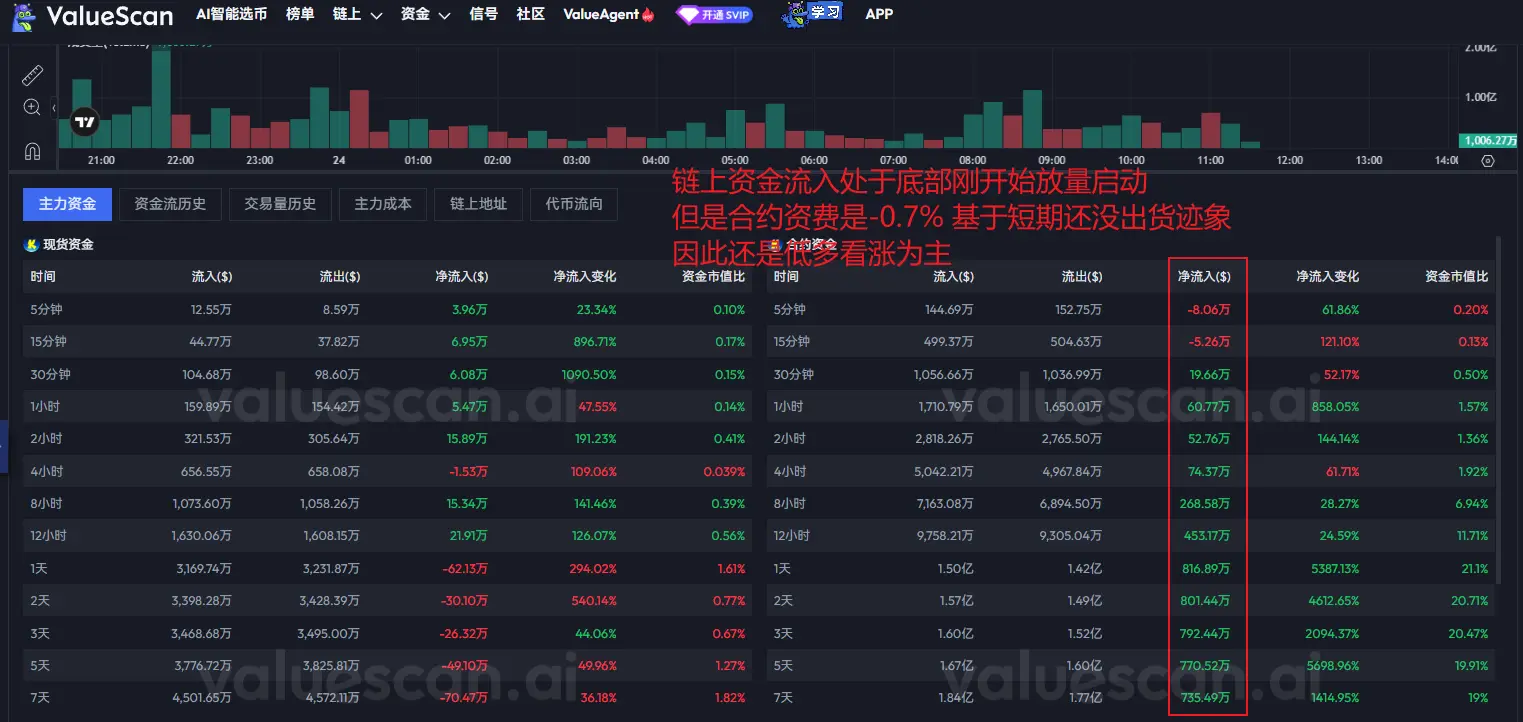1523x722 pixels.
Task: Click the 21.1% market cap ratio
Action: 1475,568
